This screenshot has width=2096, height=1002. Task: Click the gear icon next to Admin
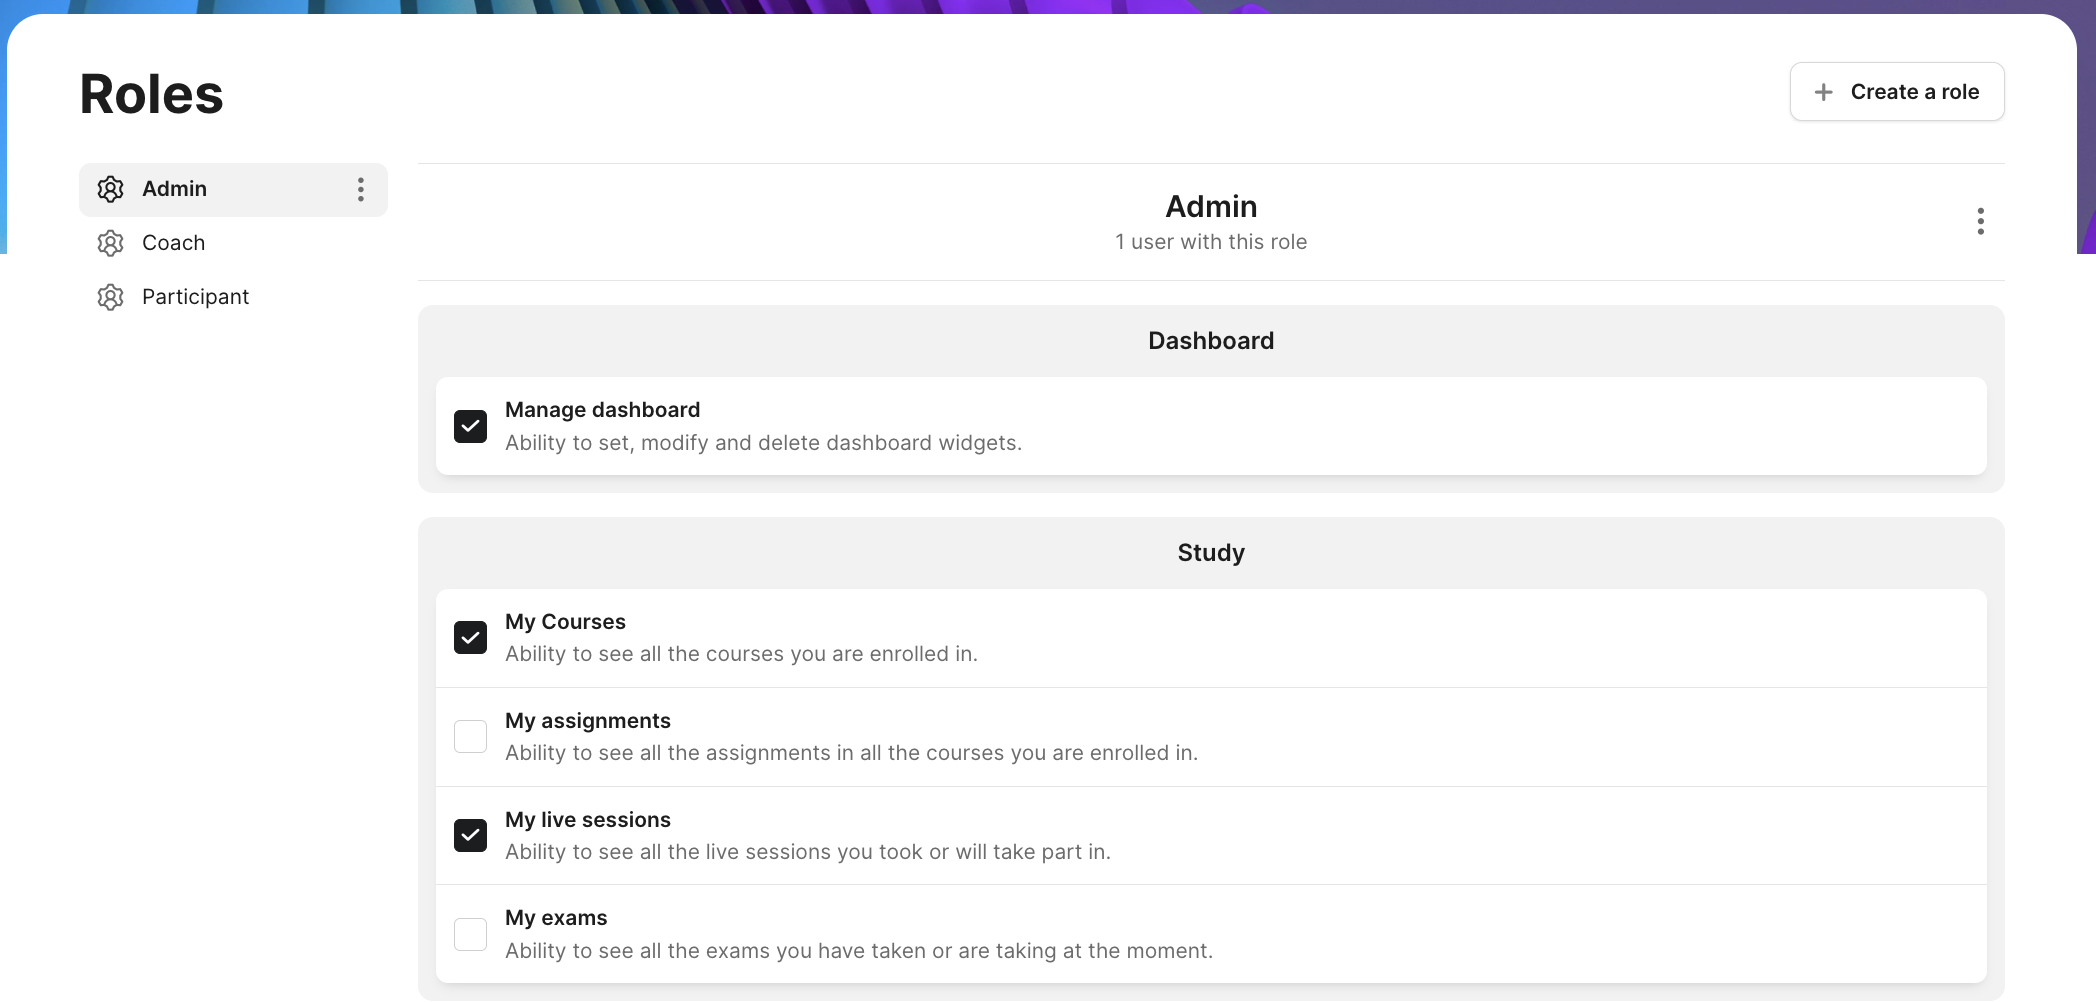click(110, 189)
